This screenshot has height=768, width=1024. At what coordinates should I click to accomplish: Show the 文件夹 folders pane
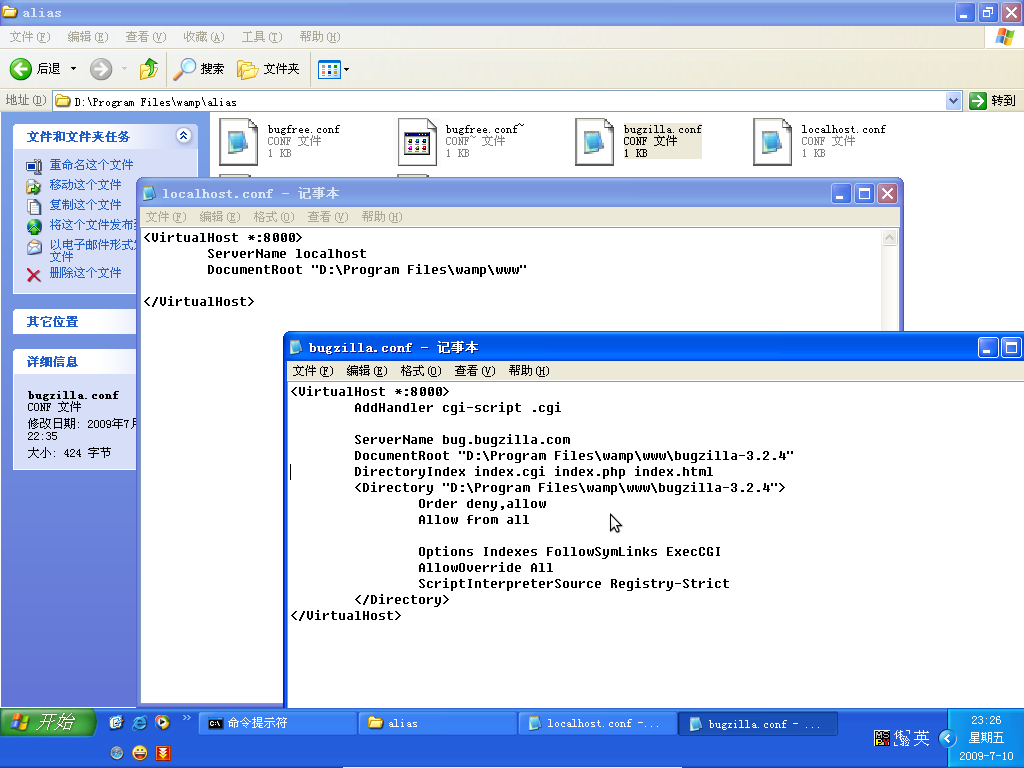268,69
